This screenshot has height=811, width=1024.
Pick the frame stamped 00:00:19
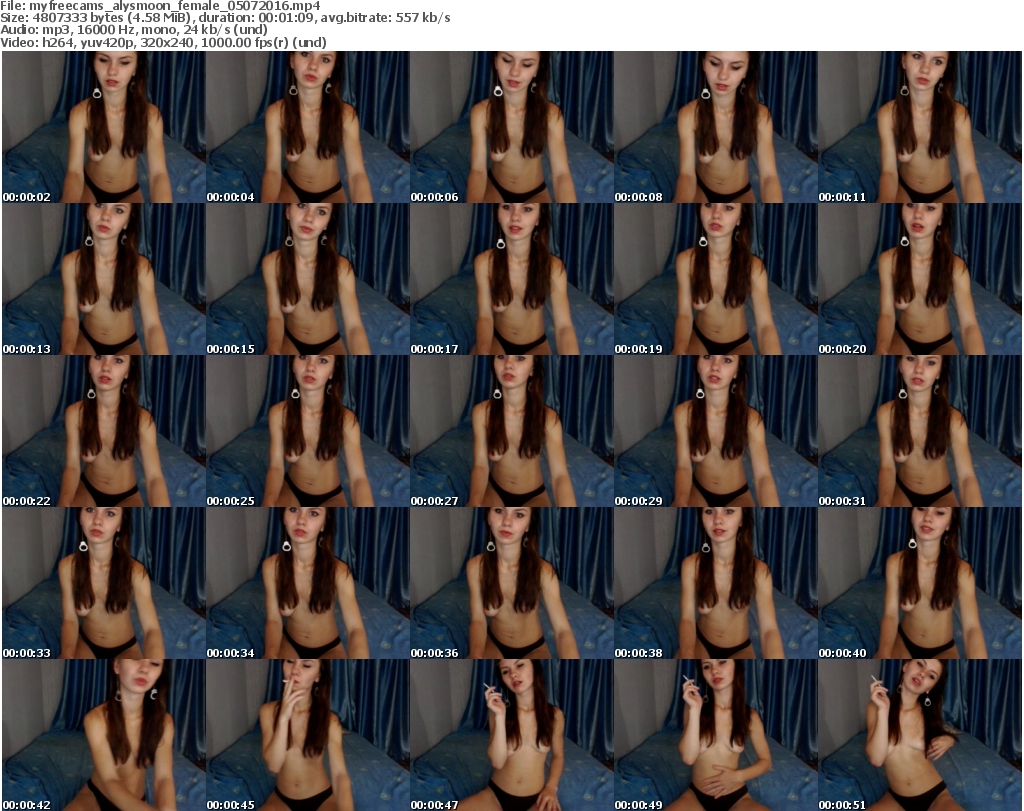715,279
